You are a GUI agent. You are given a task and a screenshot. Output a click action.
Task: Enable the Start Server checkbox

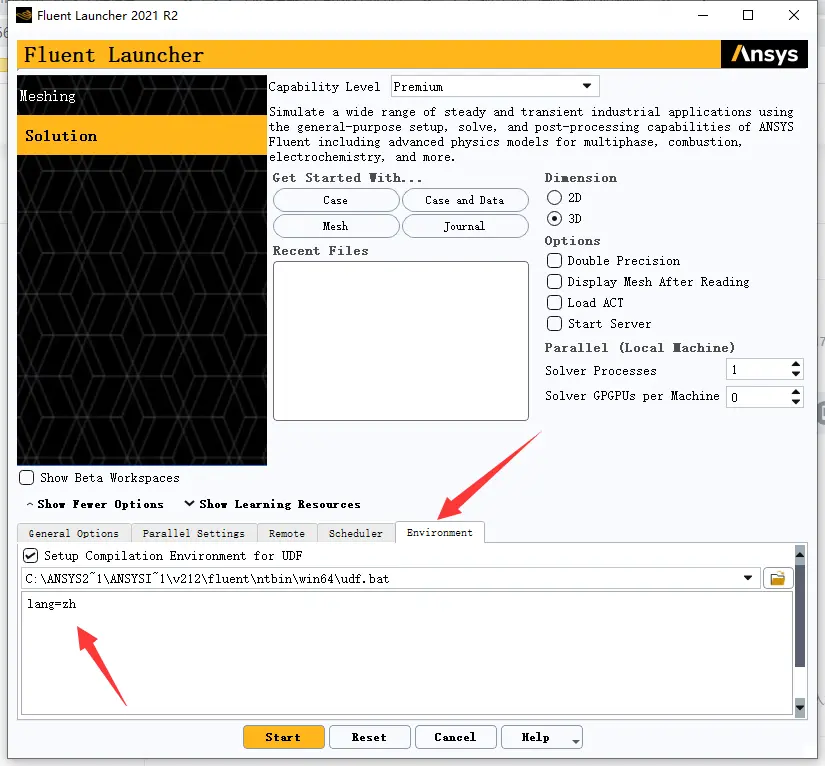tap(554, 324)
